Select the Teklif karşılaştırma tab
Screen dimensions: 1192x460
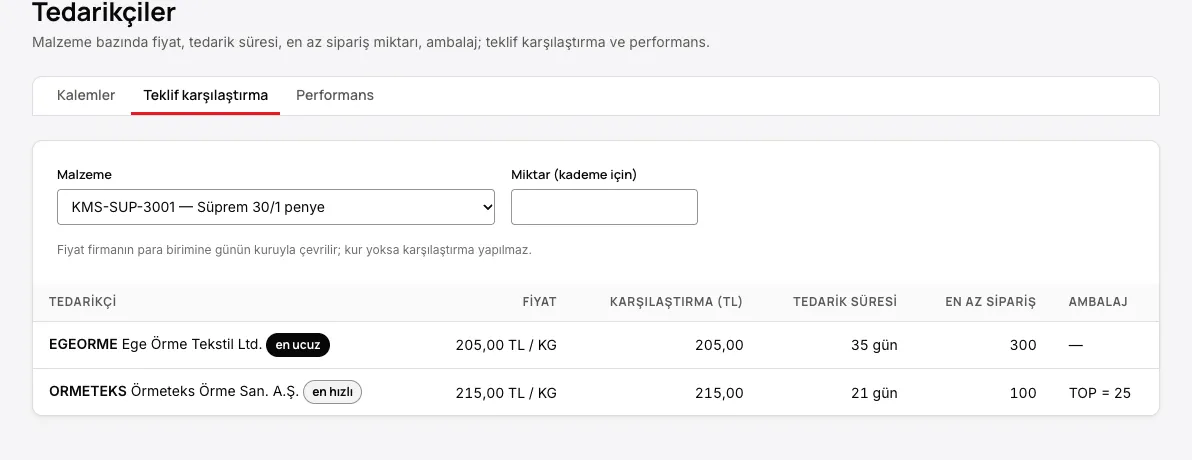(205, 96)
